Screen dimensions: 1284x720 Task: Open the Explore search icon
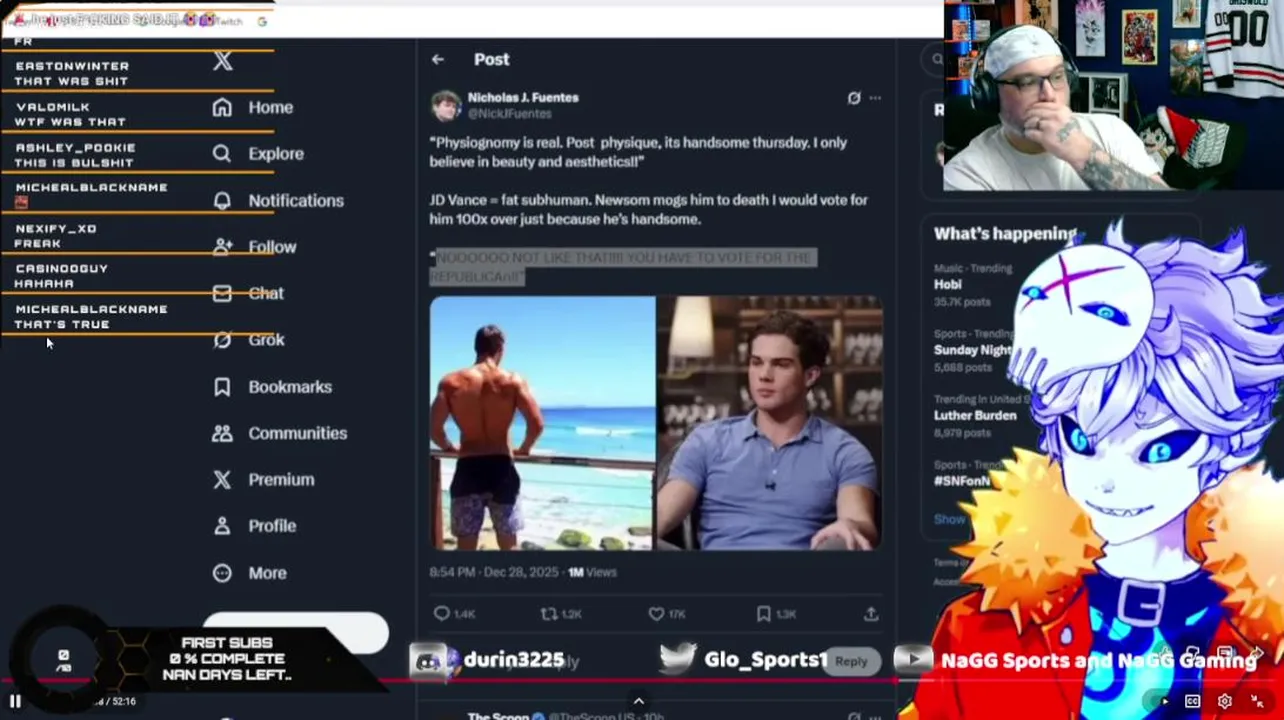tap(222, 153)
